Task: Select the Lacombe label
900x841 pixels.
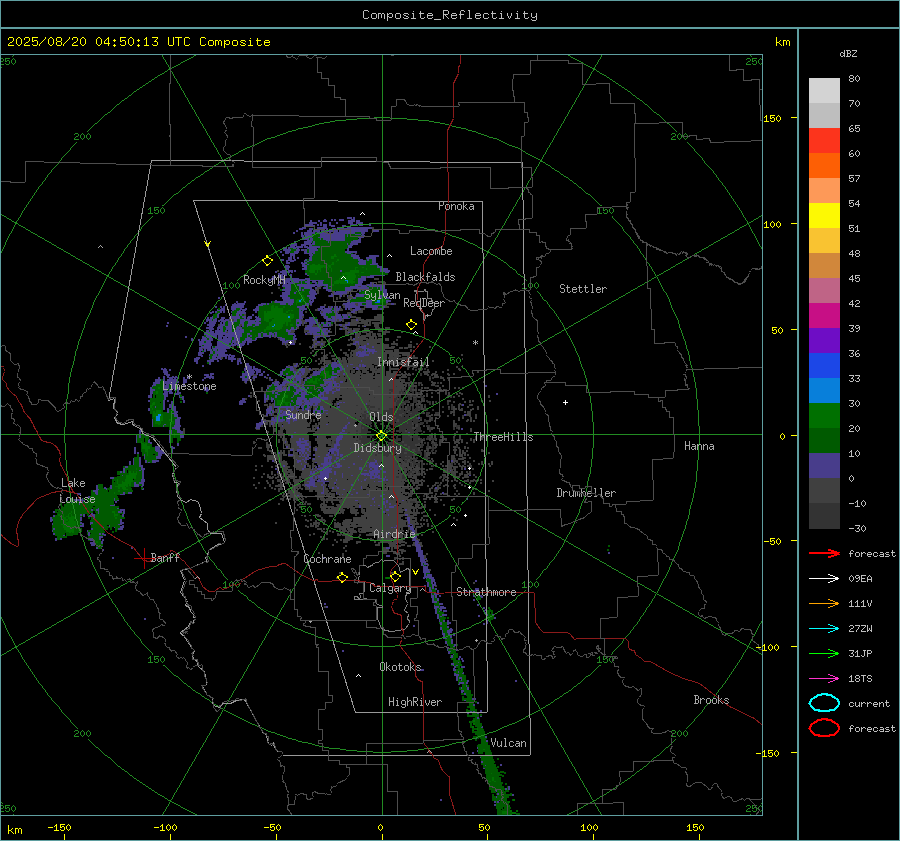Action: pyautogui.click(x=431, y=251)
